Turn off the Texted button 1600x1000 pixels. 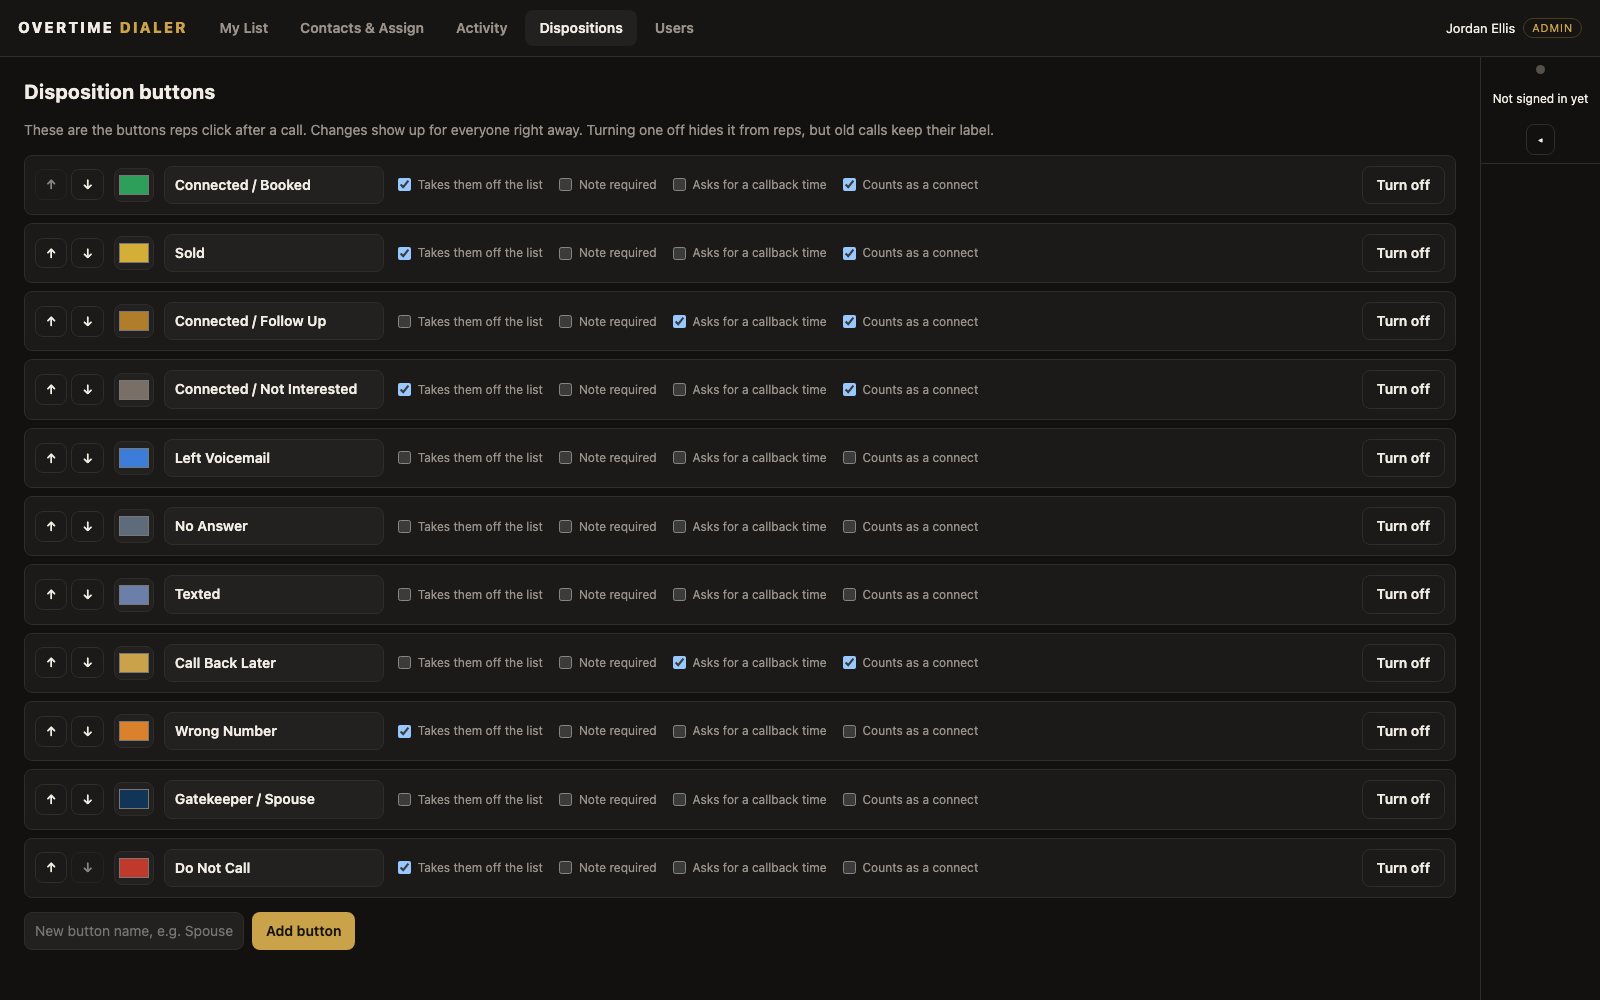click(1403, 595)
